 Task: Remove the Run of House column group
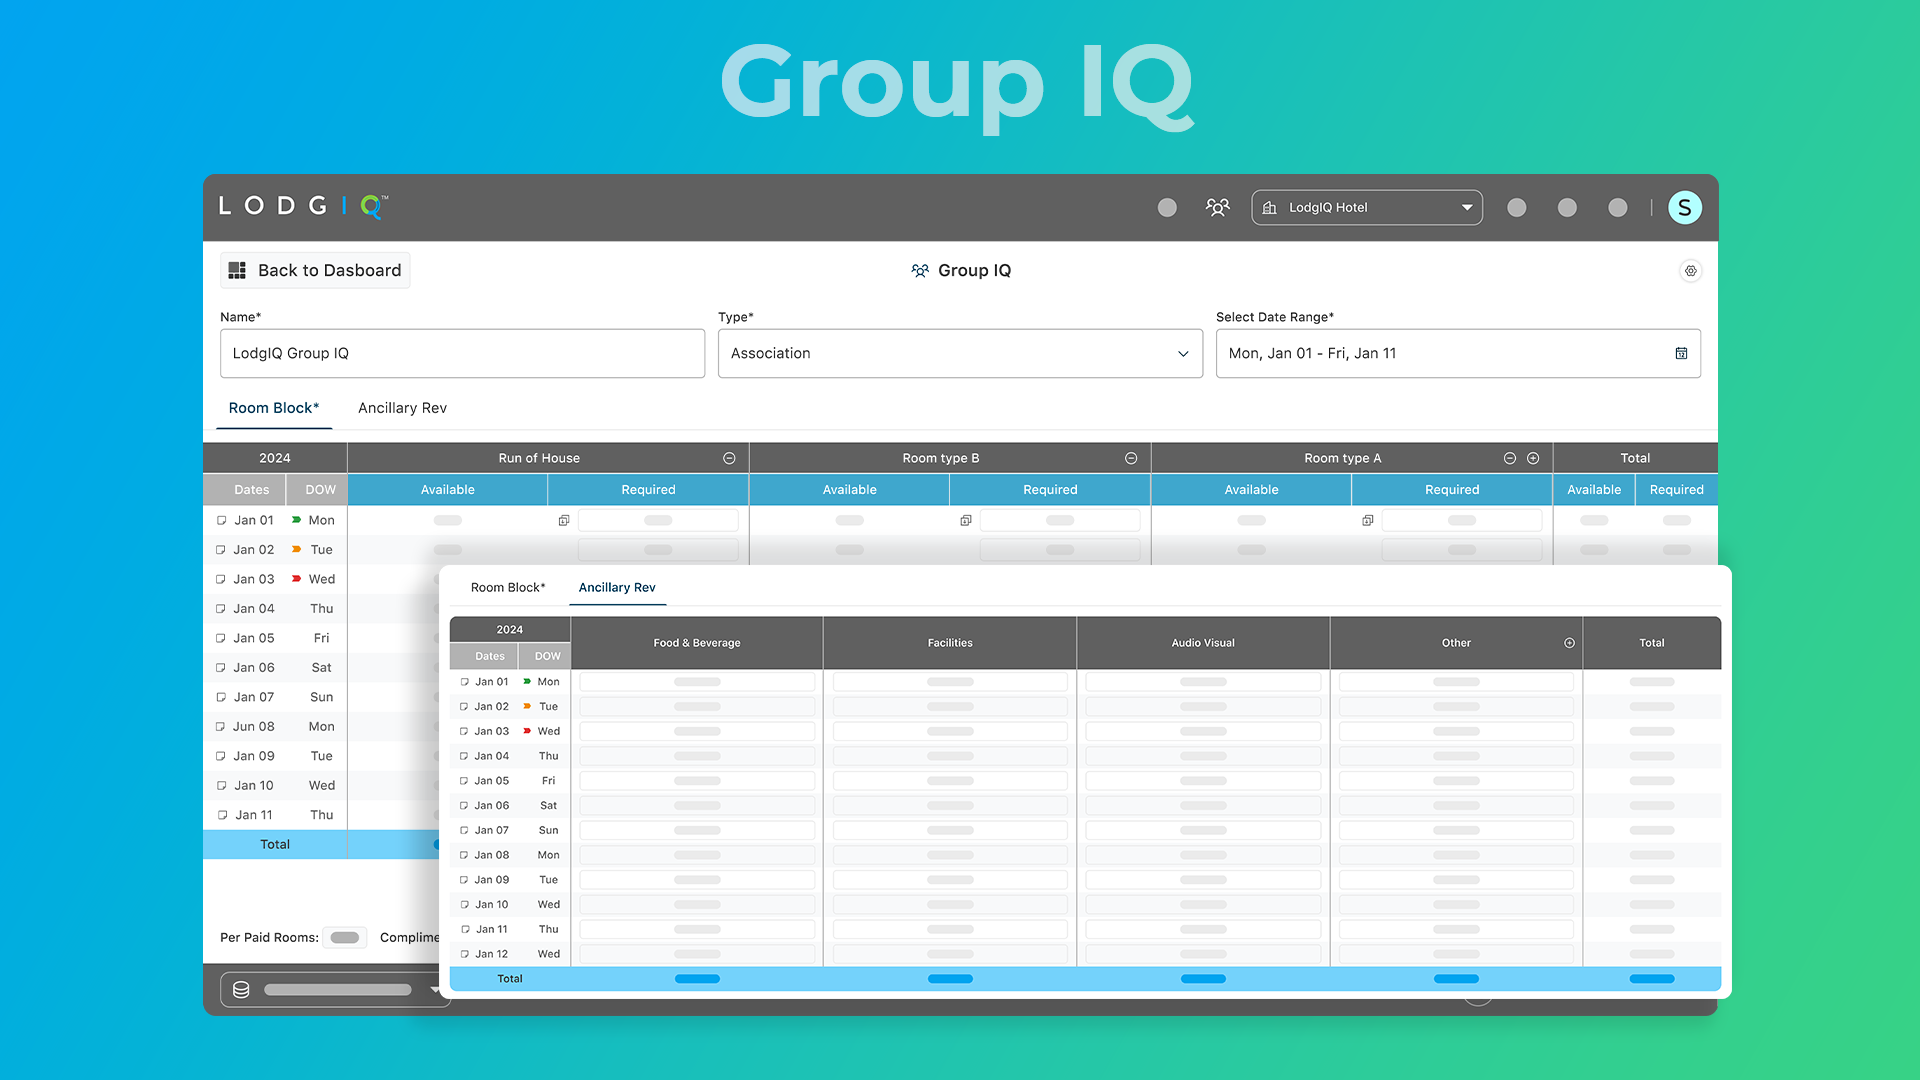729,458
